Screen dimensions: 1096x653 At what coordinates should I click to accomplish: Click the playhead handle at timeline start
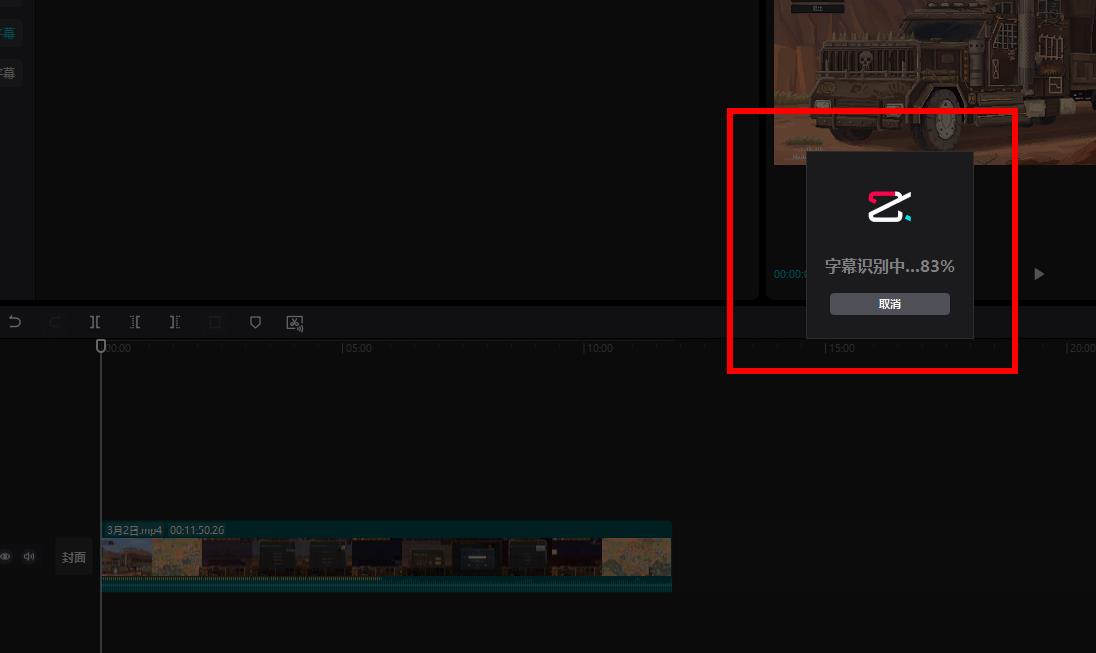101,345
